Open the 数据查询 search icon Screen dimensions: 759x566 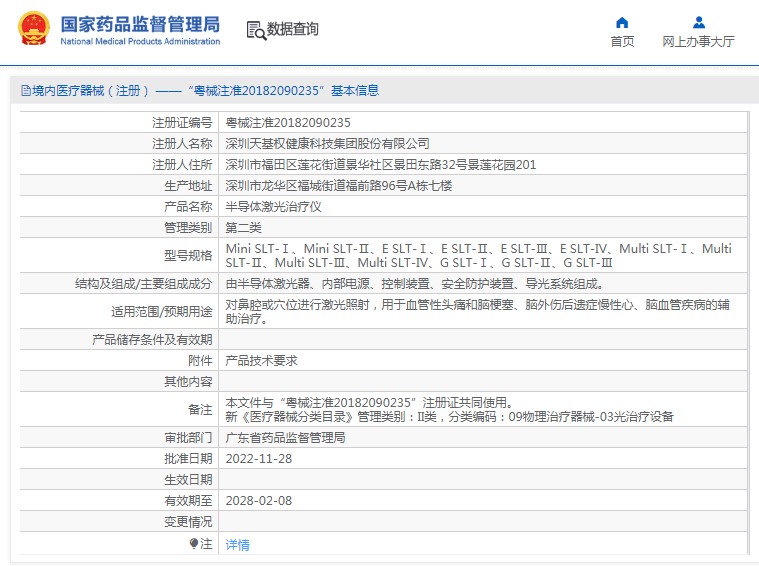pyautogui.click(x=256, y=30)
